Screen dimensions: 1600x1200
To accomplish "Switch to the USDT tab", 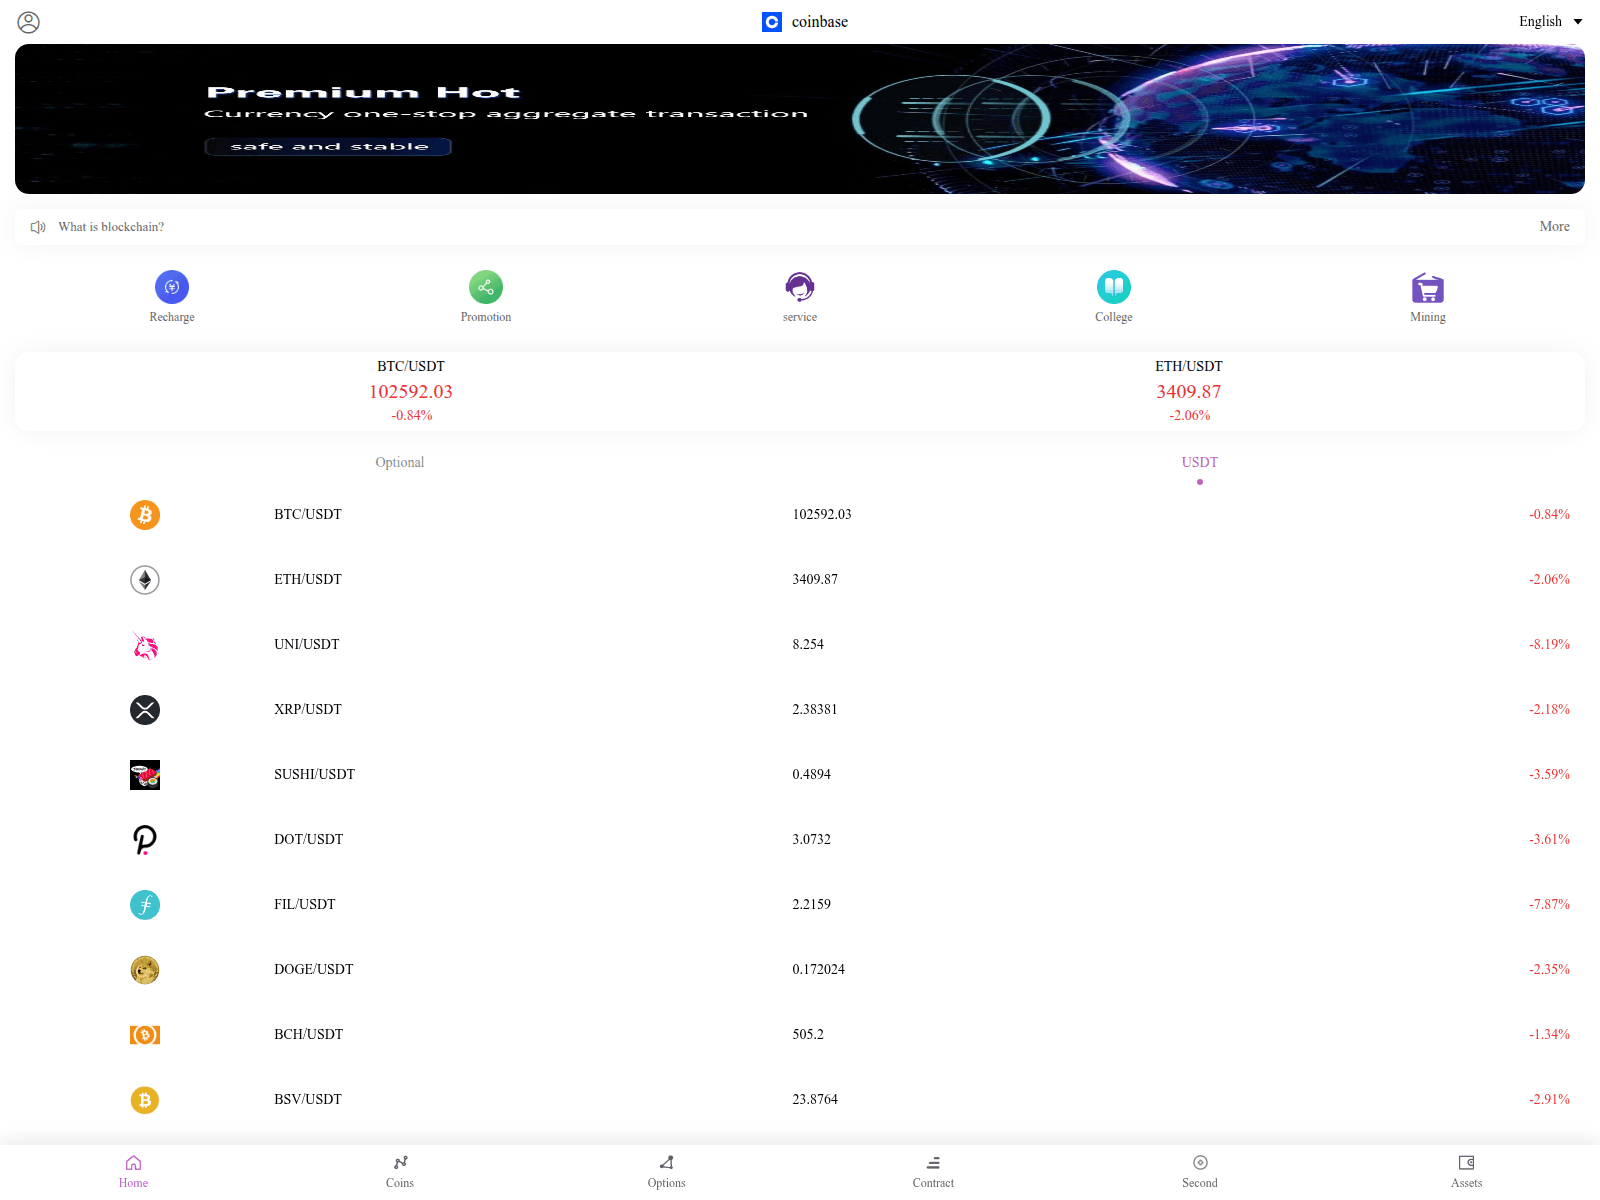I will [1200, 462].
